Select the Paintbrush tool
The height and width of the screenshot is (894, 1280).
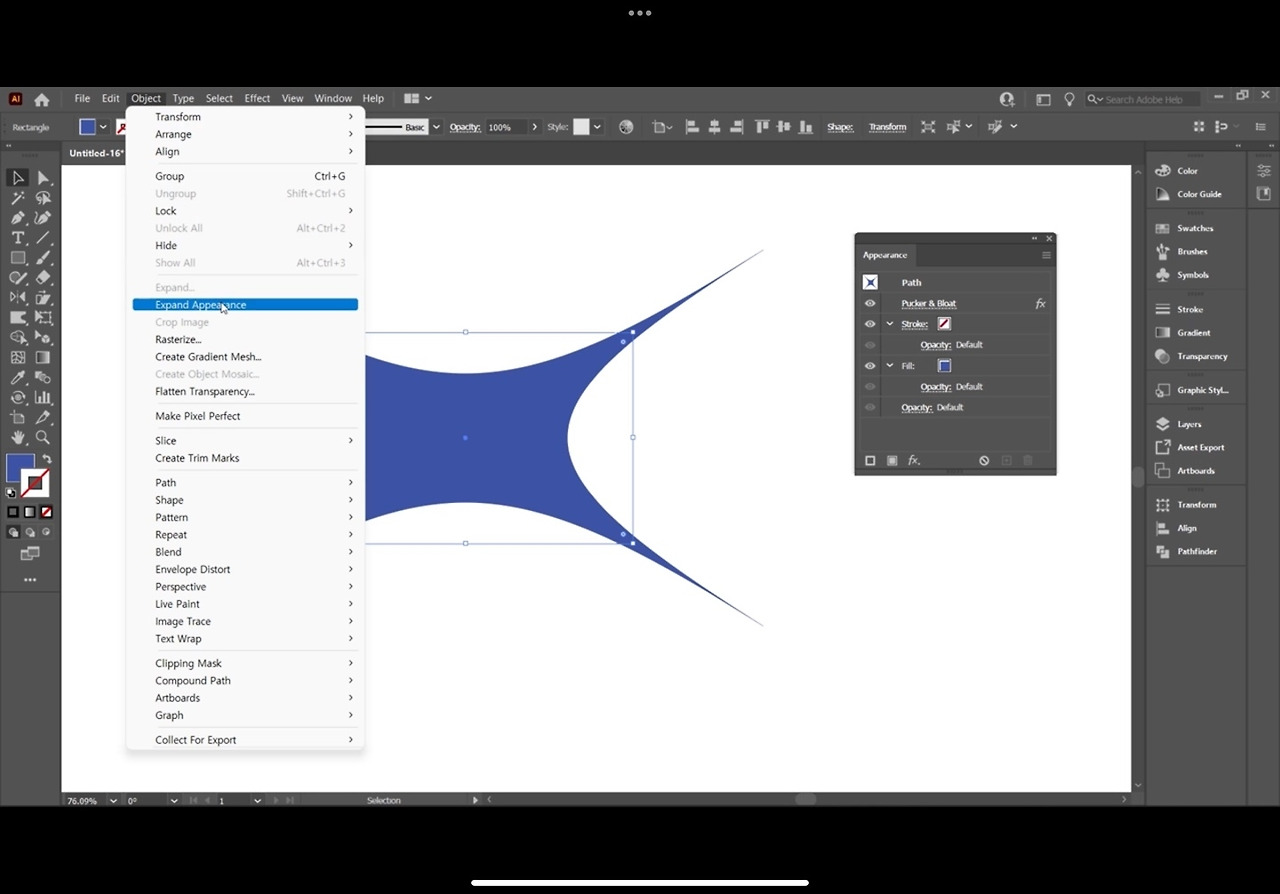43,258
